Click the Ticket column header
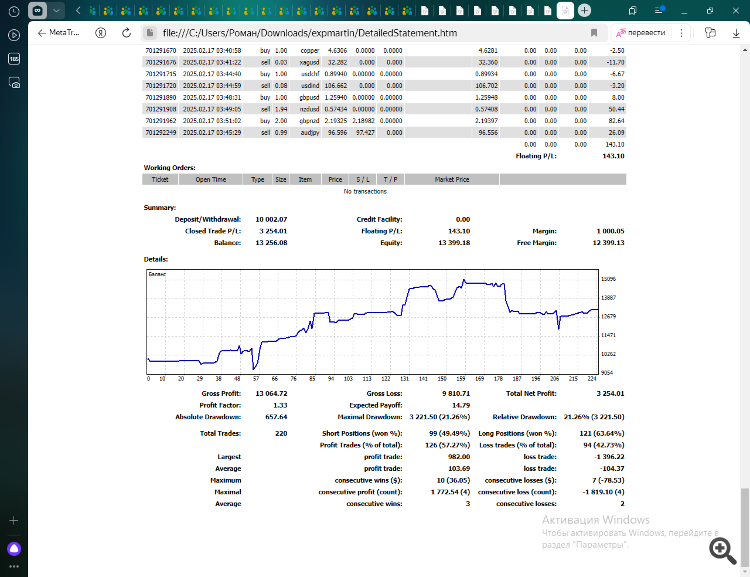Screen dimensions: 750x577 coord(160,179)
